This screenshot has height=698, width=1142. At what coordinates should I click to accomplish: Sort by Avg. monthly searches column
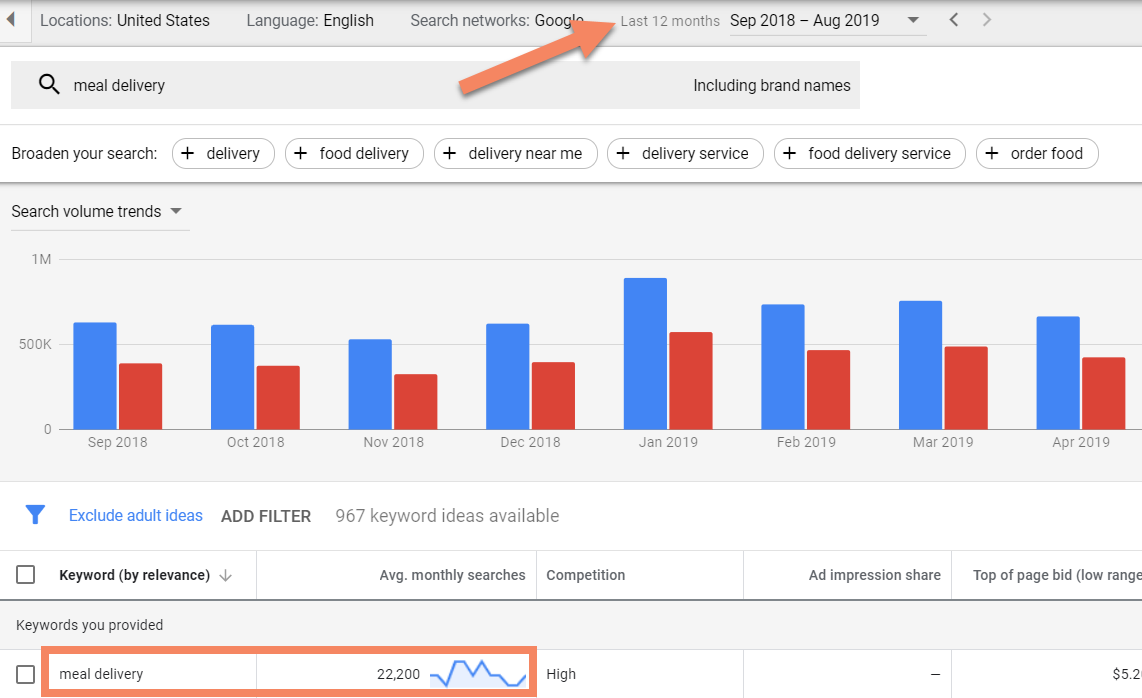pos(452,575)
